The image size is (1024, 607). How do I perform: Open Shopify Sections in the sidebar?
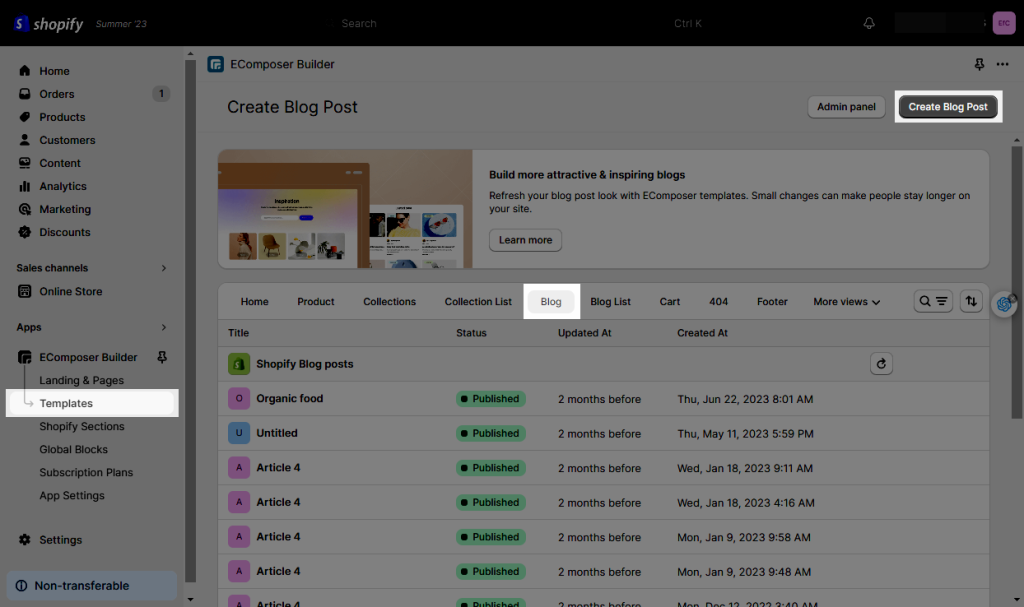point(82,426)
